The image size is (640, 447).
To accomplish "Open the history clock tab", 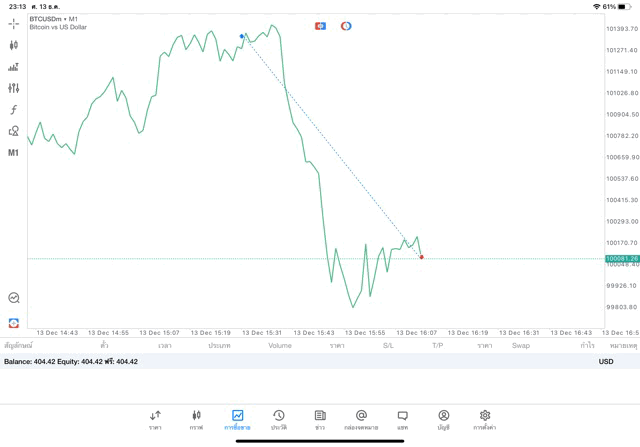I will coord(278,419).
